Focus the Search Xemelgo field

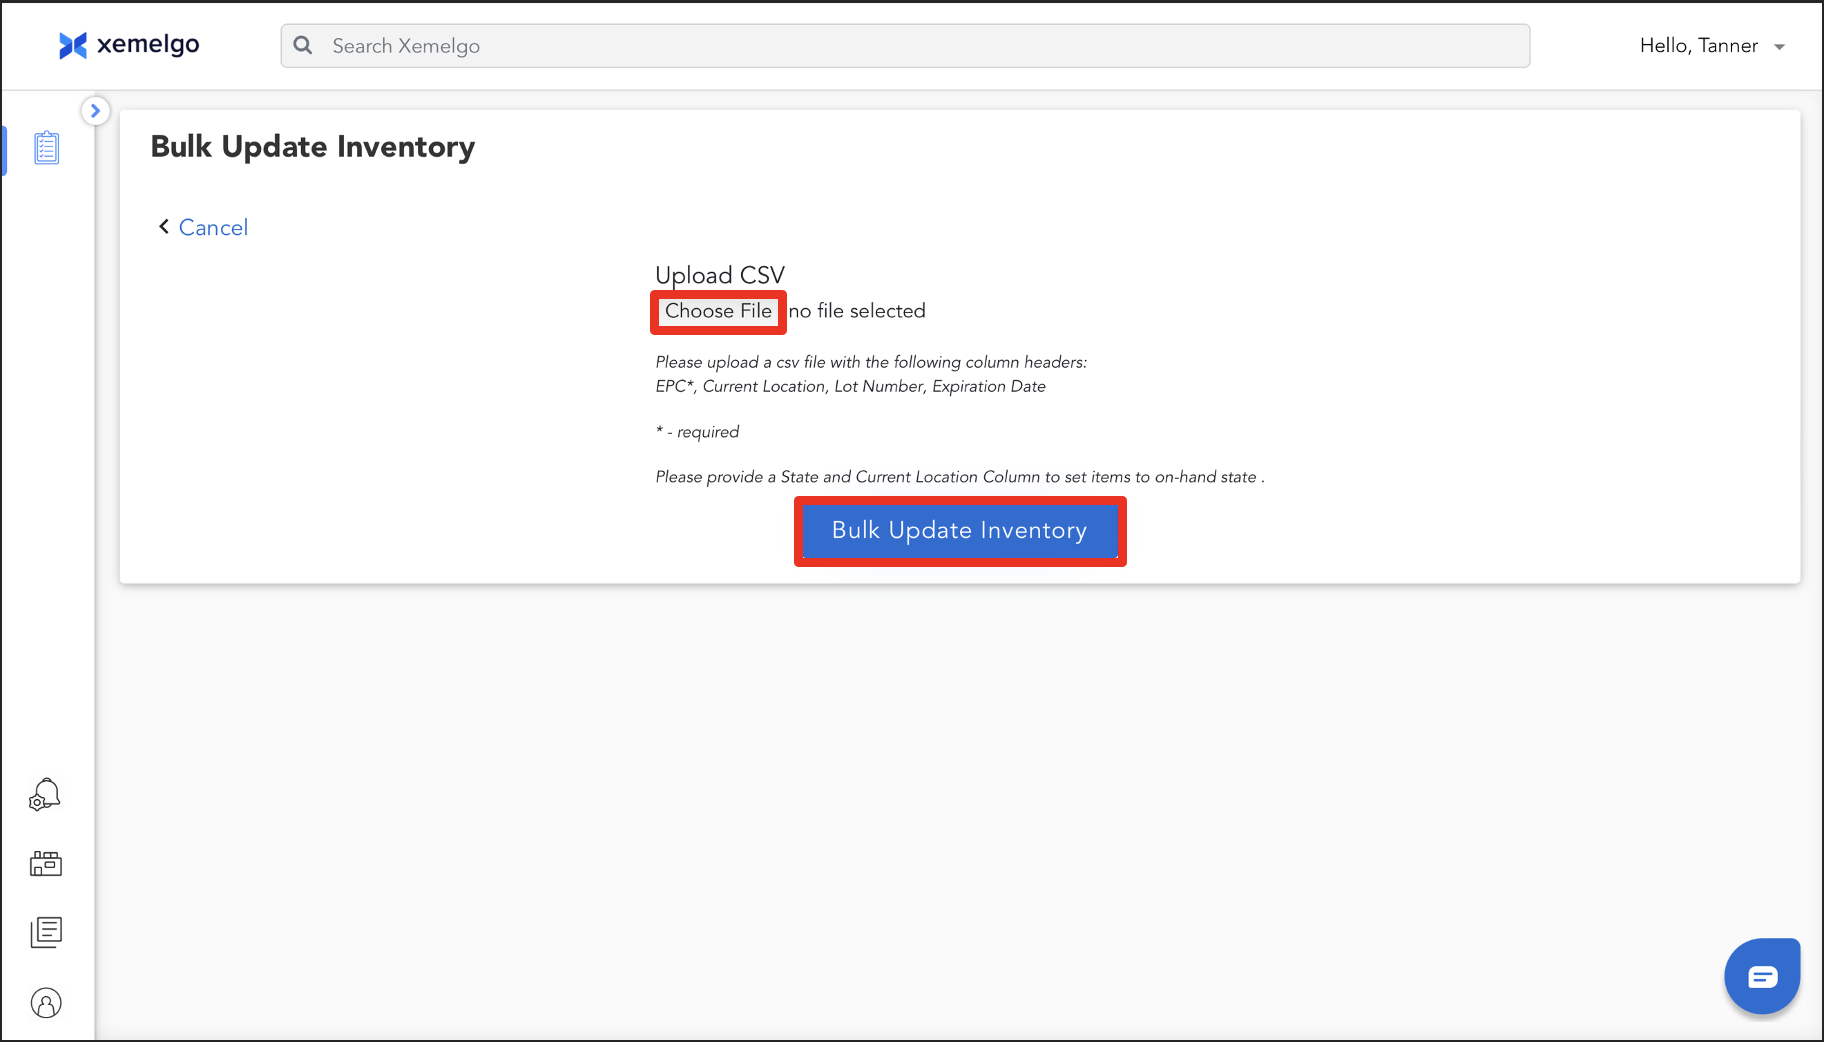[905, 46]
